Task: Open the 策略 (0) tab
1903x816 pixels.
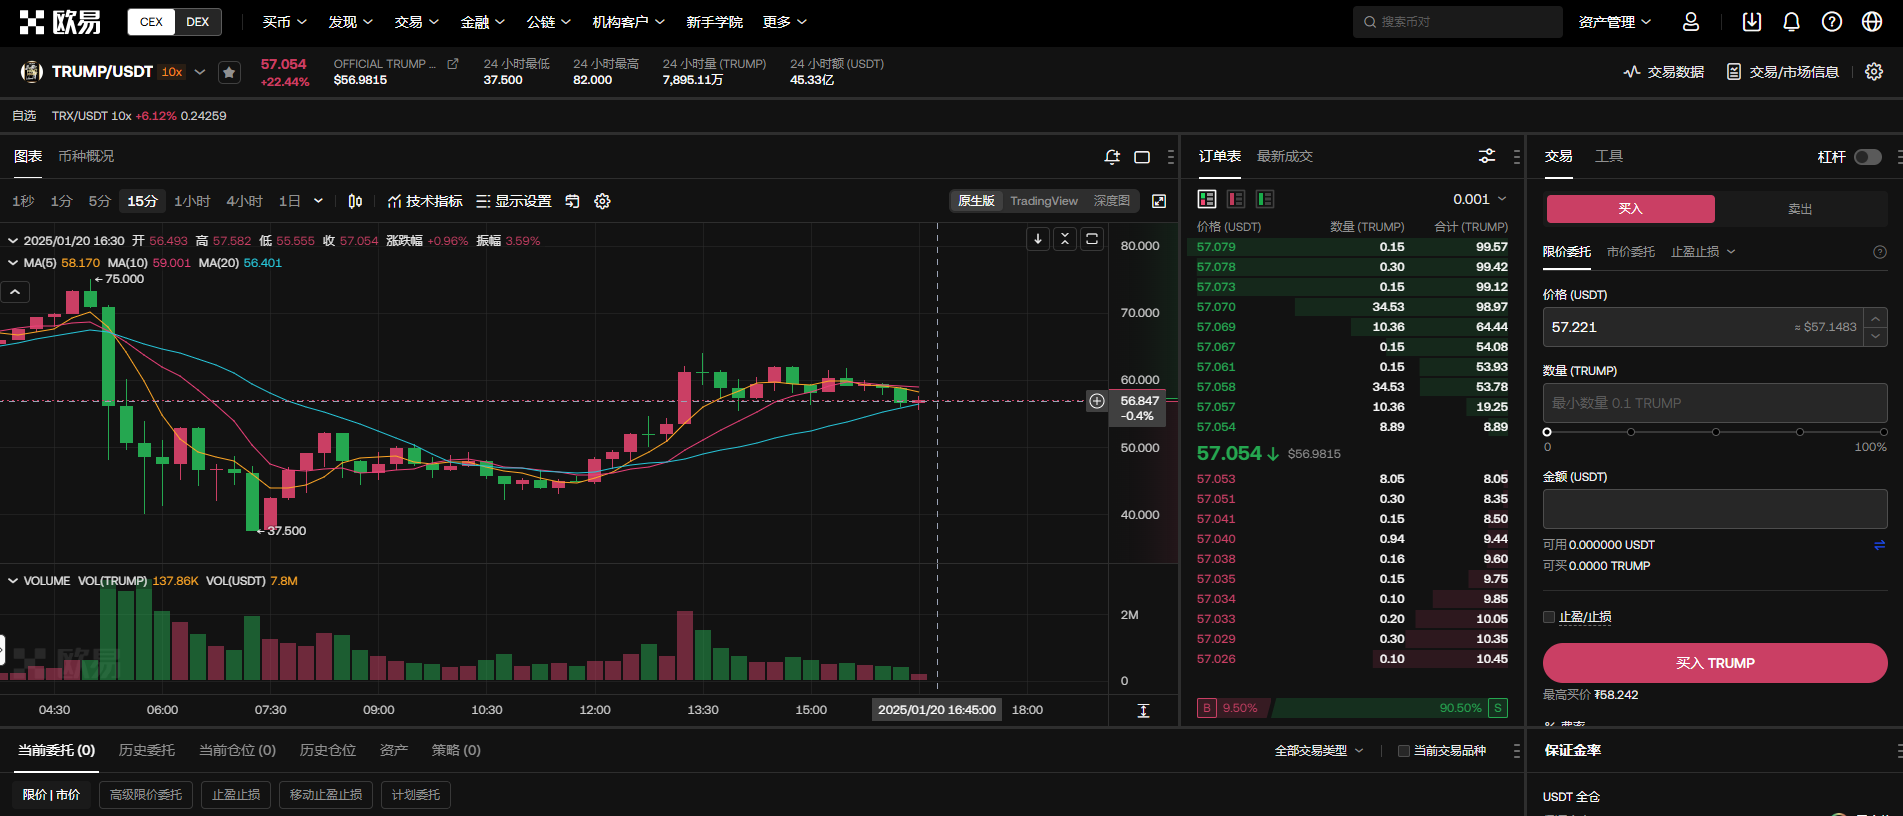Action: (x=456, y=750)
